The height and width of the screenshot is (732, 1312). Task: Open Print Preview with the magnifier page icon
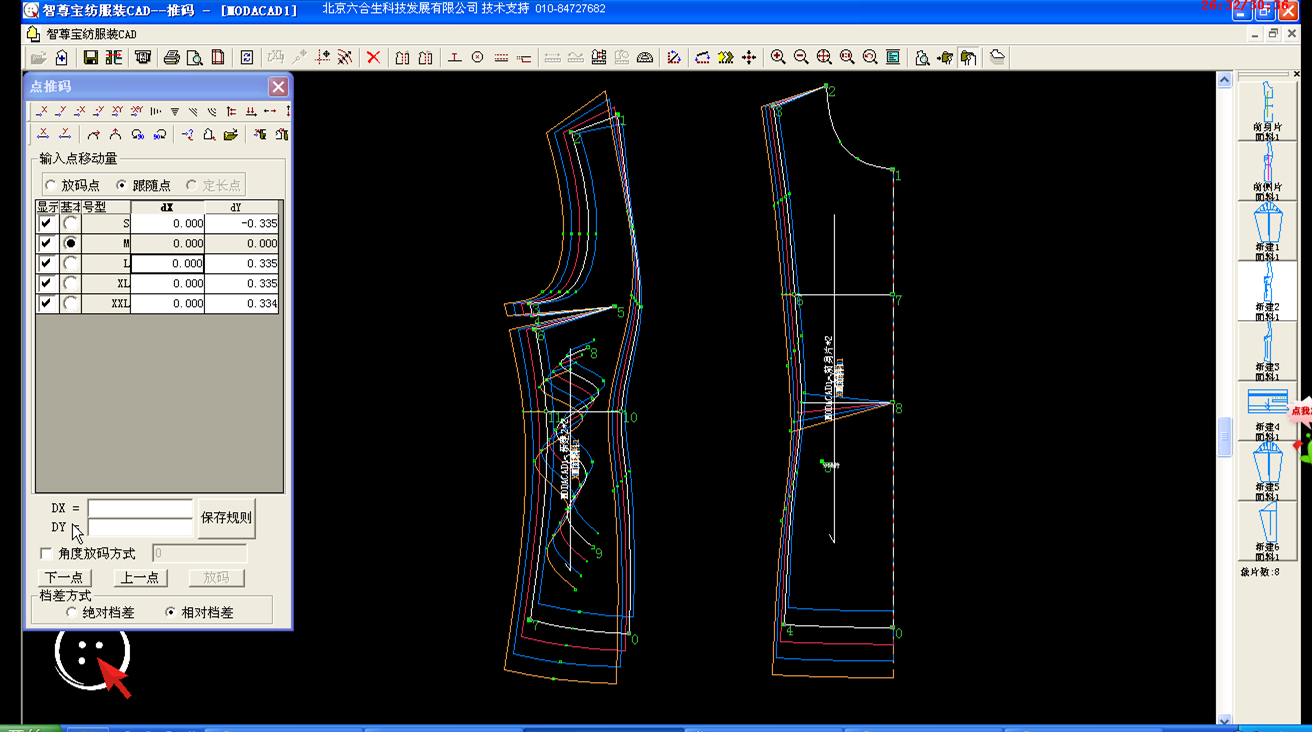(x=194, y=58)
